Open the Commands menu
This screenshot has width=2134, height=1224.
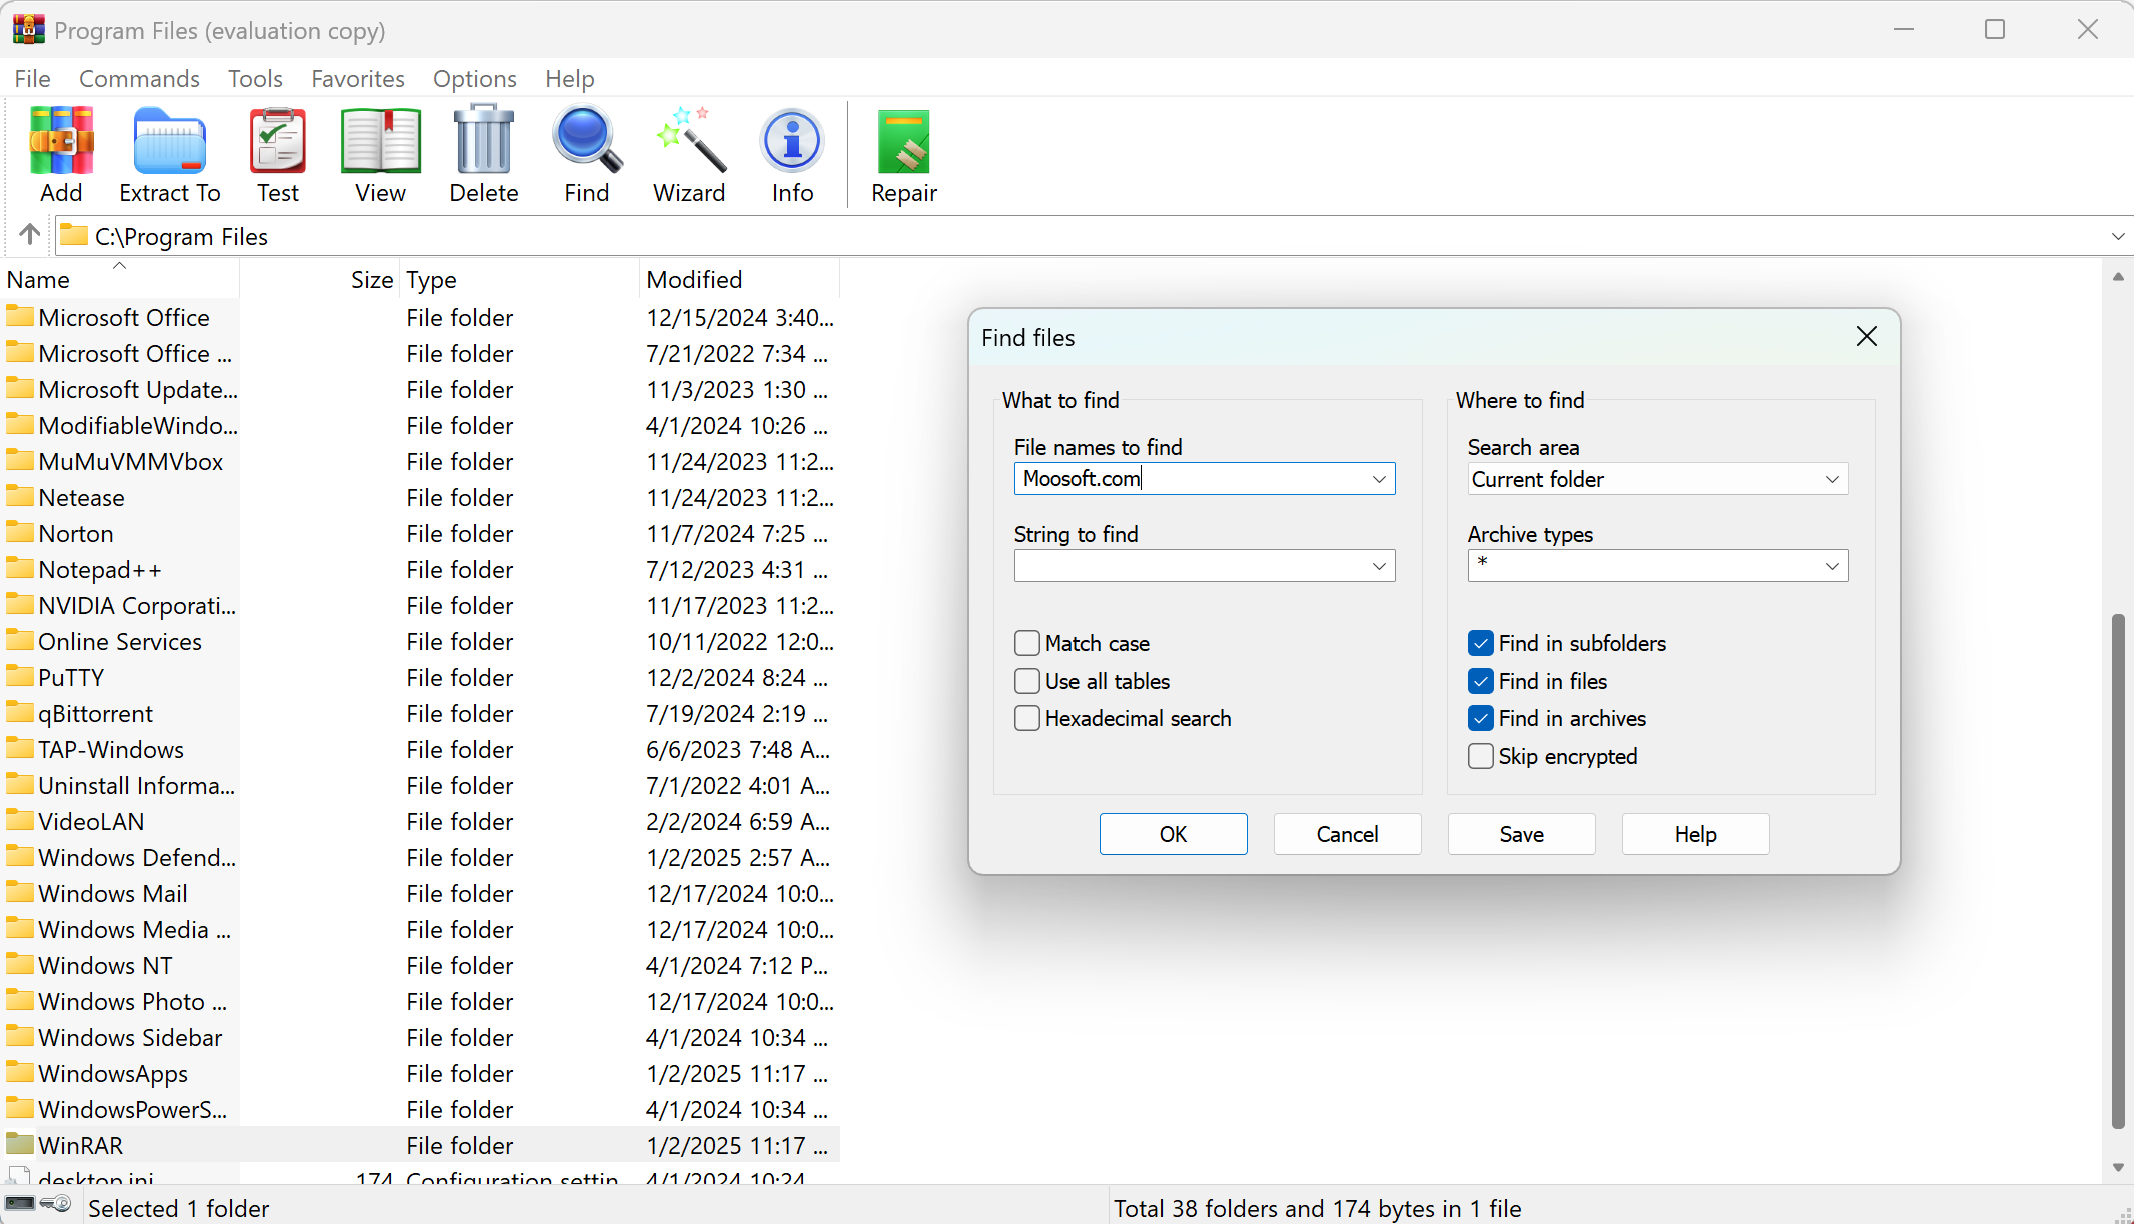pyautogui.click(x=139, y=78)
